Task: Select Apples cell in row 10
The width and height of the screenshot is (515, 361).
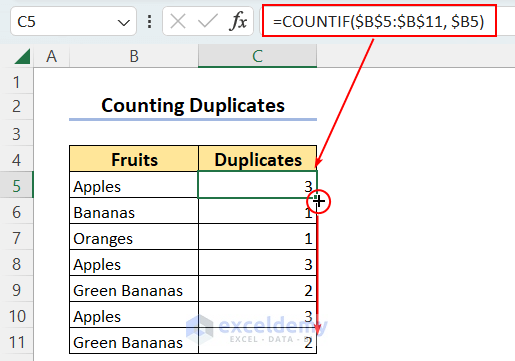Action: point(134,316)
